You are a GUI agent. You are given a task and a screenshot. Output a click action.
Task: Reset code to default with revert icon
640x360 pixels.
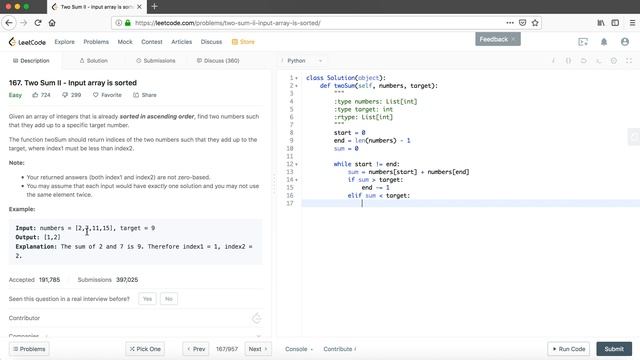(583, 60)
